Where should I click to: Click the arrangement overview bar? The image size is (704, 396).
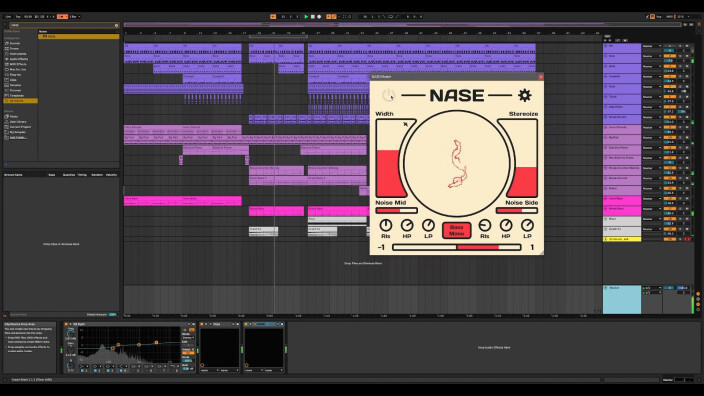(x=403, y=25)
